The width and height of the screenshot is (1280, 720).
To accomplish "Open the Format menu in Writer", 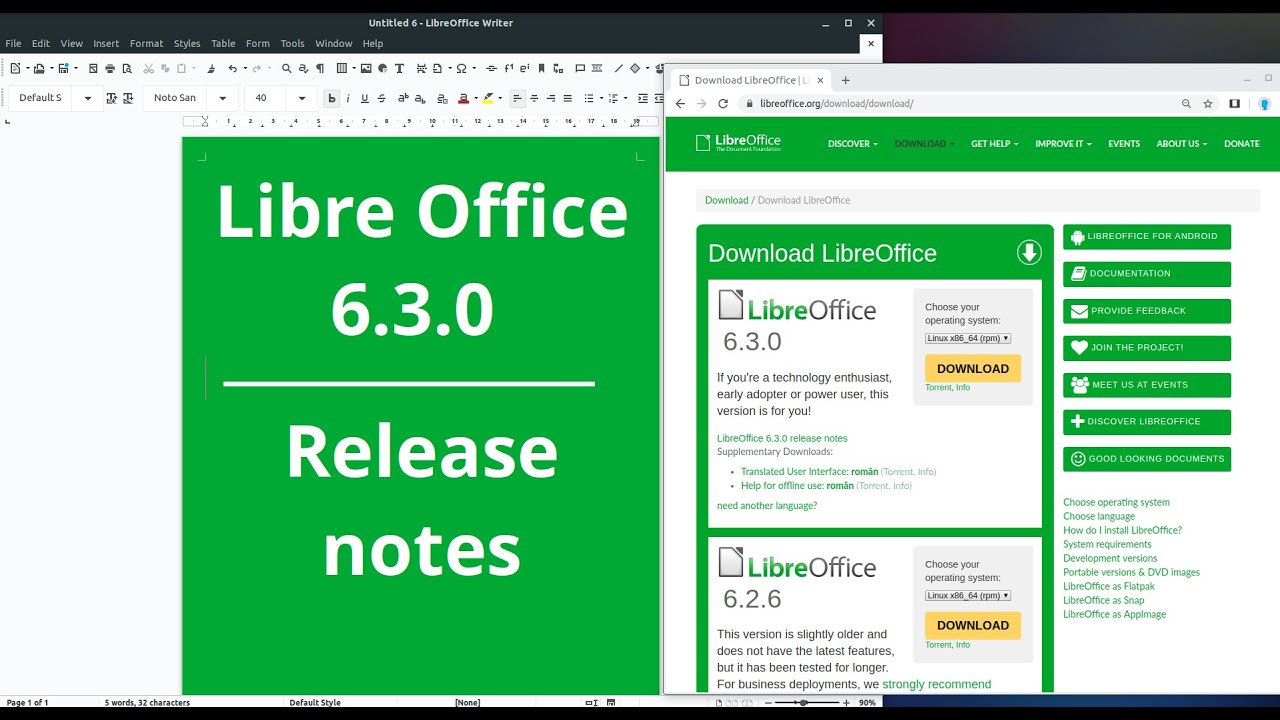I will (x=146, y=43).
